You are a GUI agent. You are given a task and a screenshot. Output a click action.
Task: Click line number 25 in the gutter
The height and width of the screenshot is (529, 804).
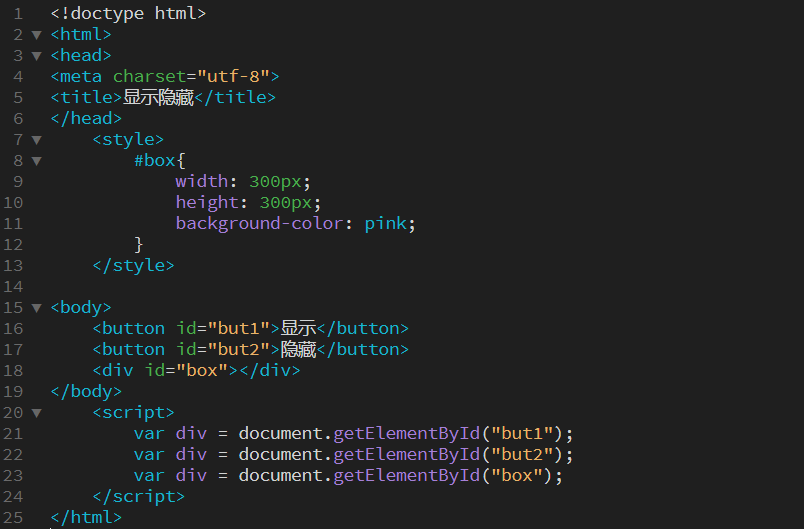click(x=13, y=518)
